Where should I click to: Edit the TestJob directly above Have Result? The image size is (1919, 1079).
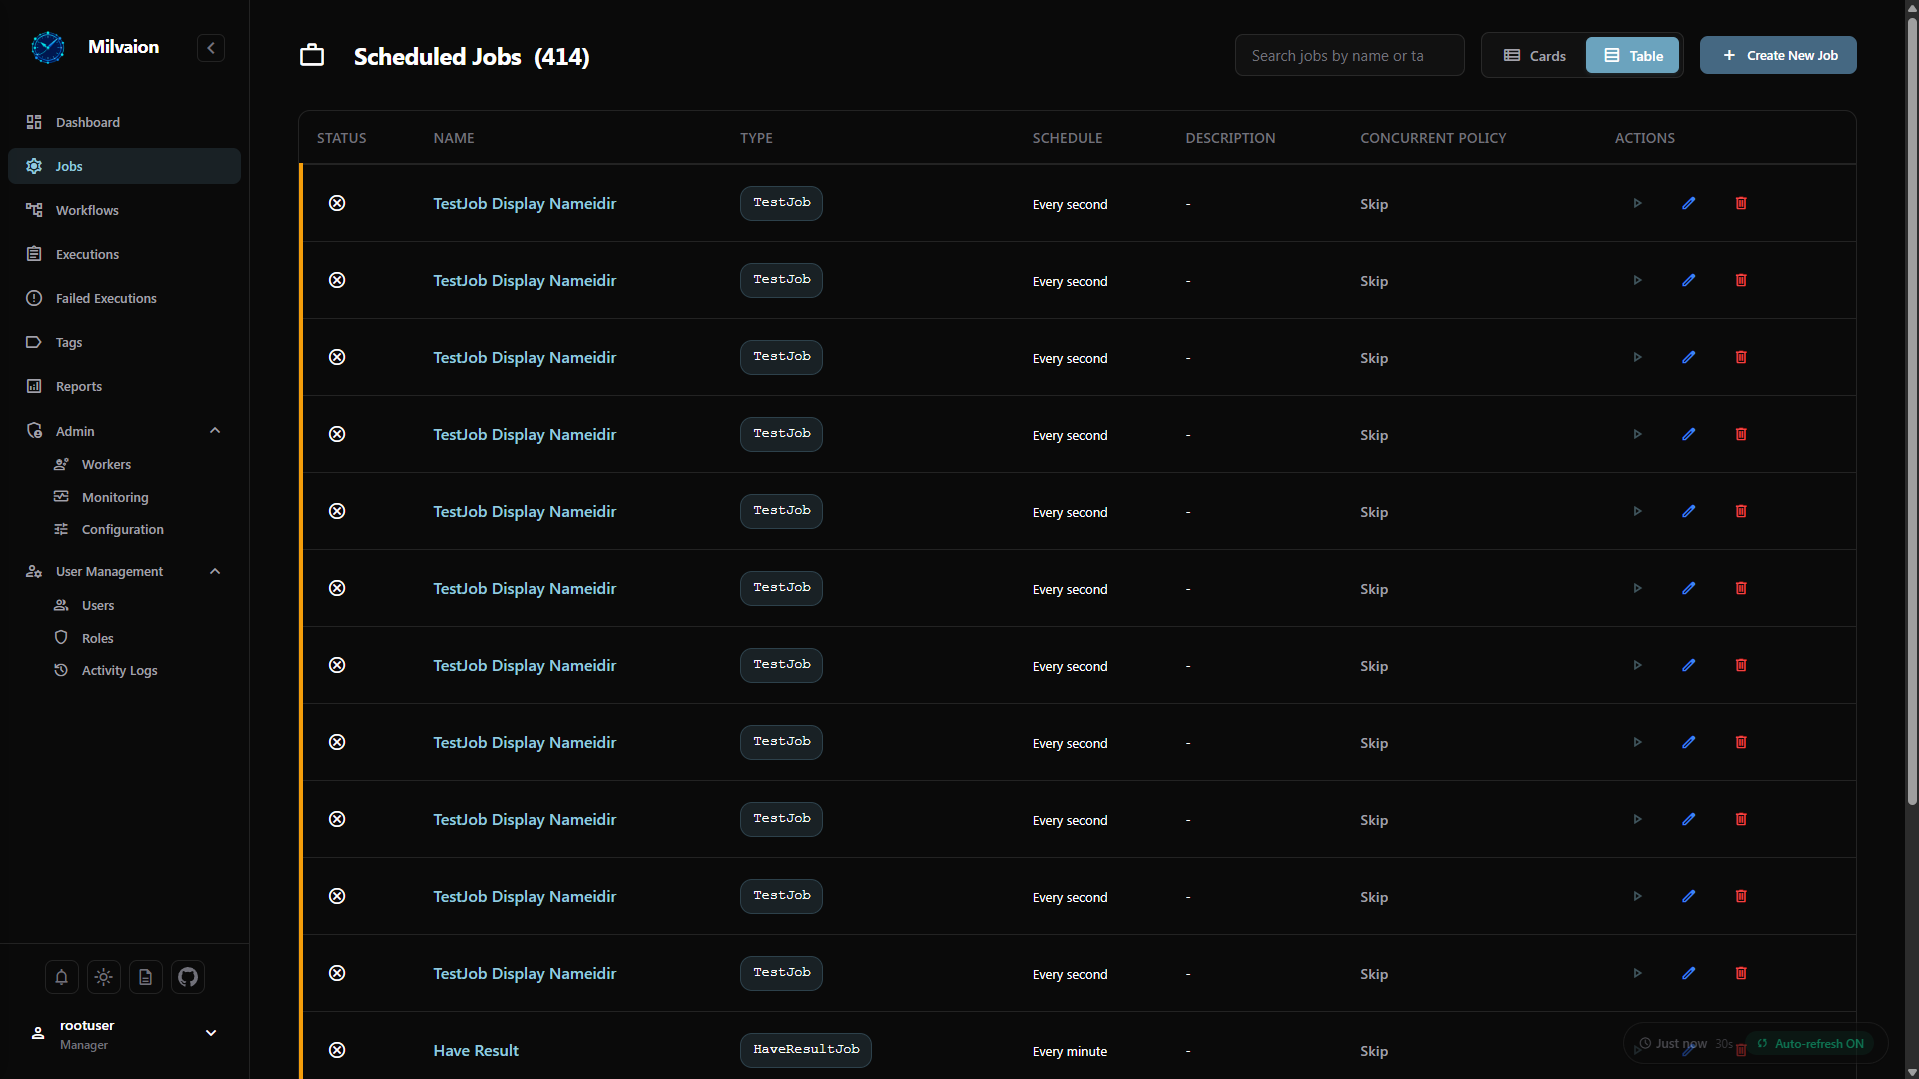coord(1689,973)
